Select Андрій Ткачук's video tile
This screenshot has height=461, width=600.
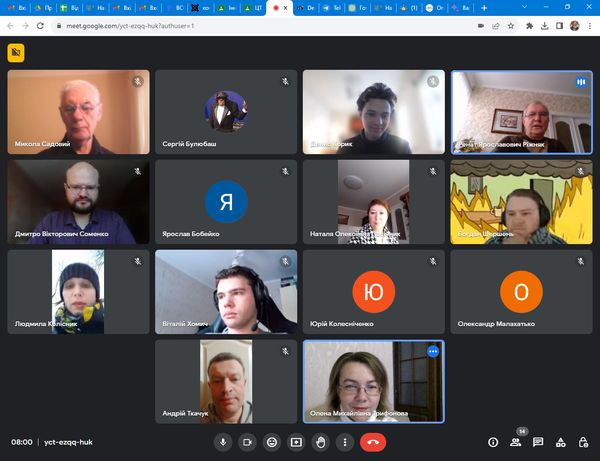click(226, 381)
